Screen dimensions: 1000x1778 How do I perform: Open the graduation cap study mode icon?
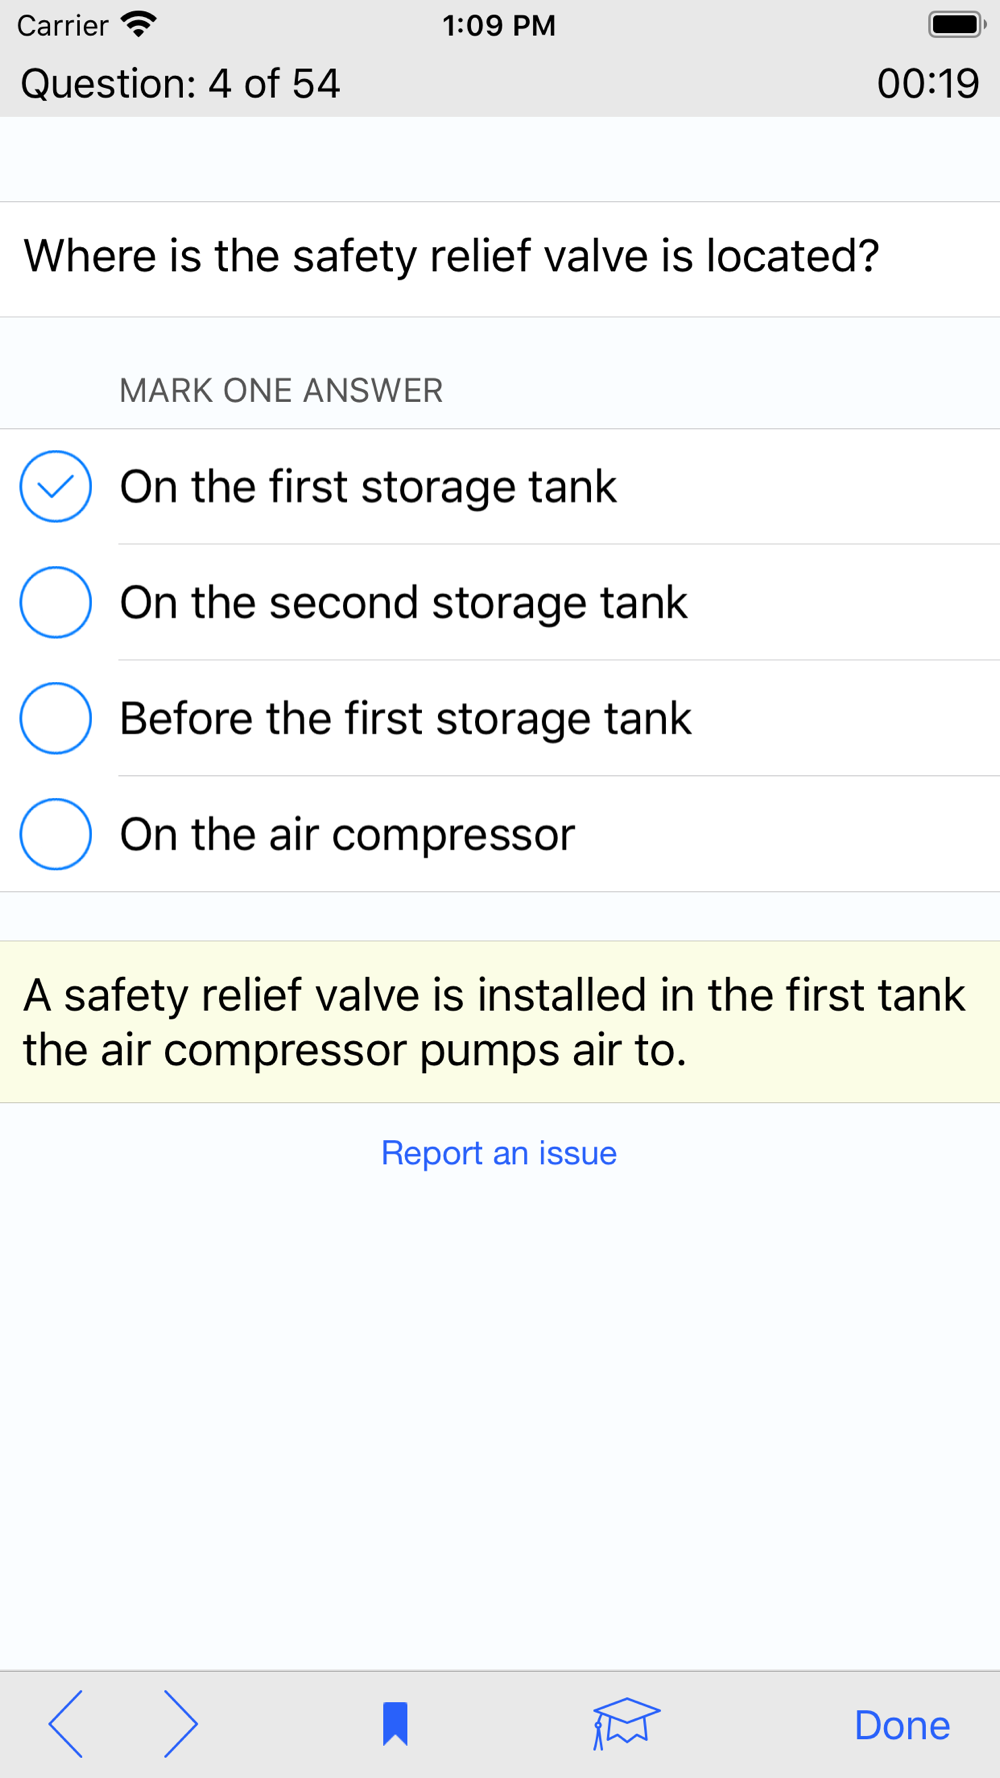point(626,1724)
